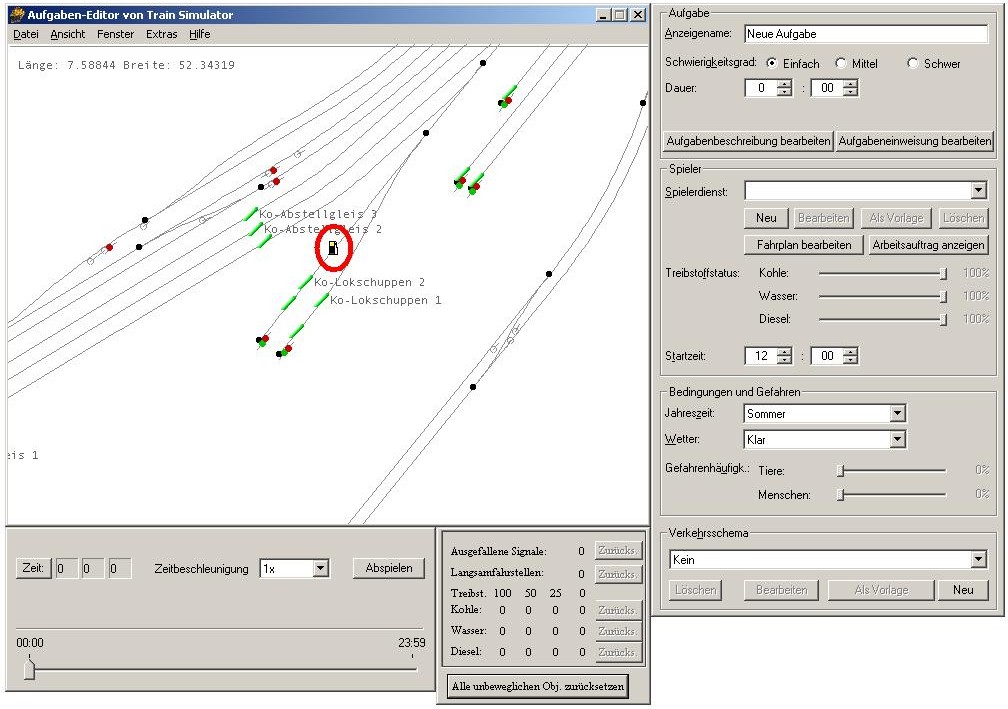Increase the Dauer hours spinner value

coord(785,84)
